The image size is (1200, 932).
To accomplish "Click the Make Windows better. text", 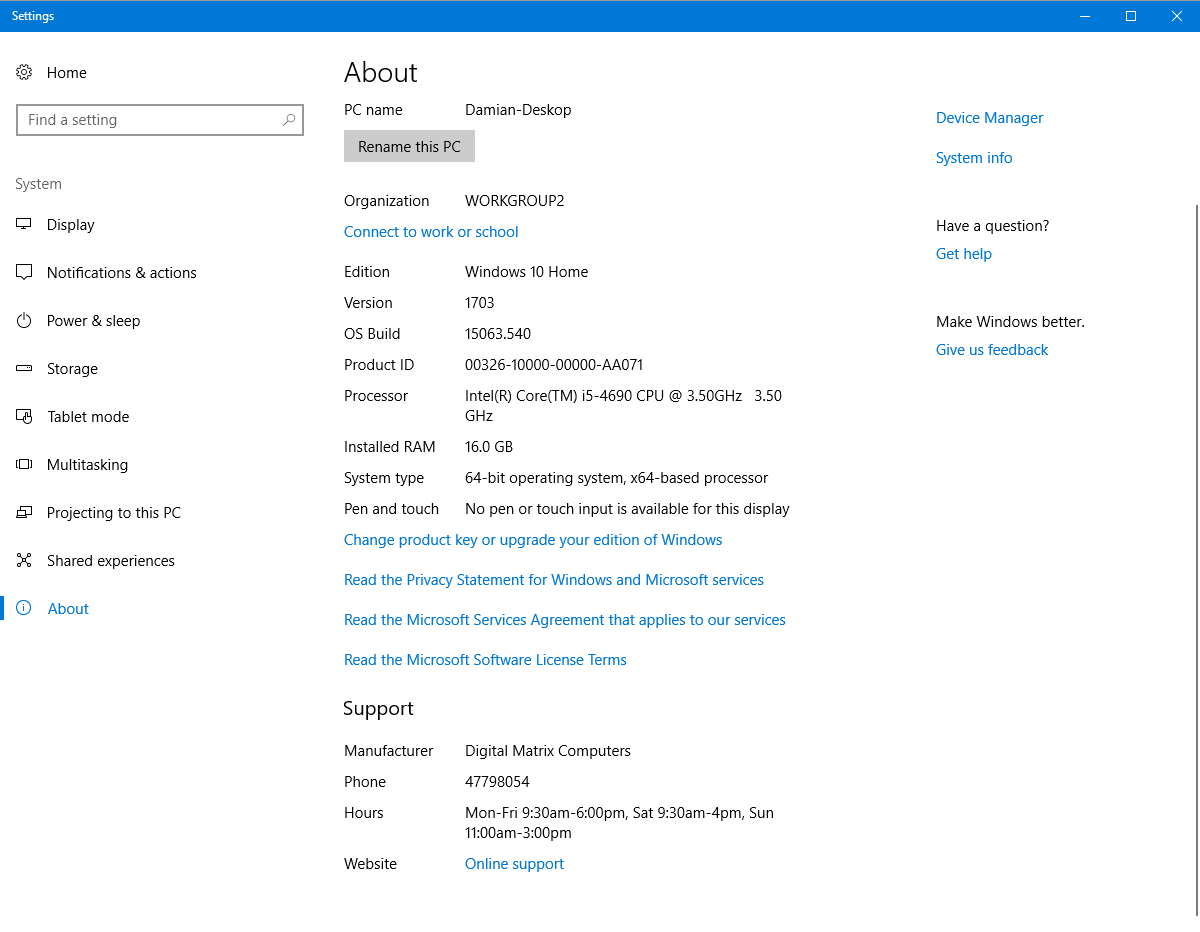I will pos(1010,322).
